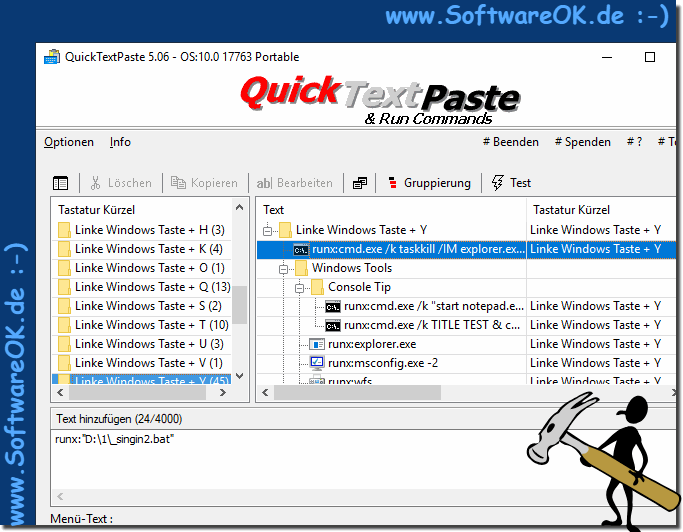Select the Console Tip folder entry
683x532 pixels.
pos(359,287)
